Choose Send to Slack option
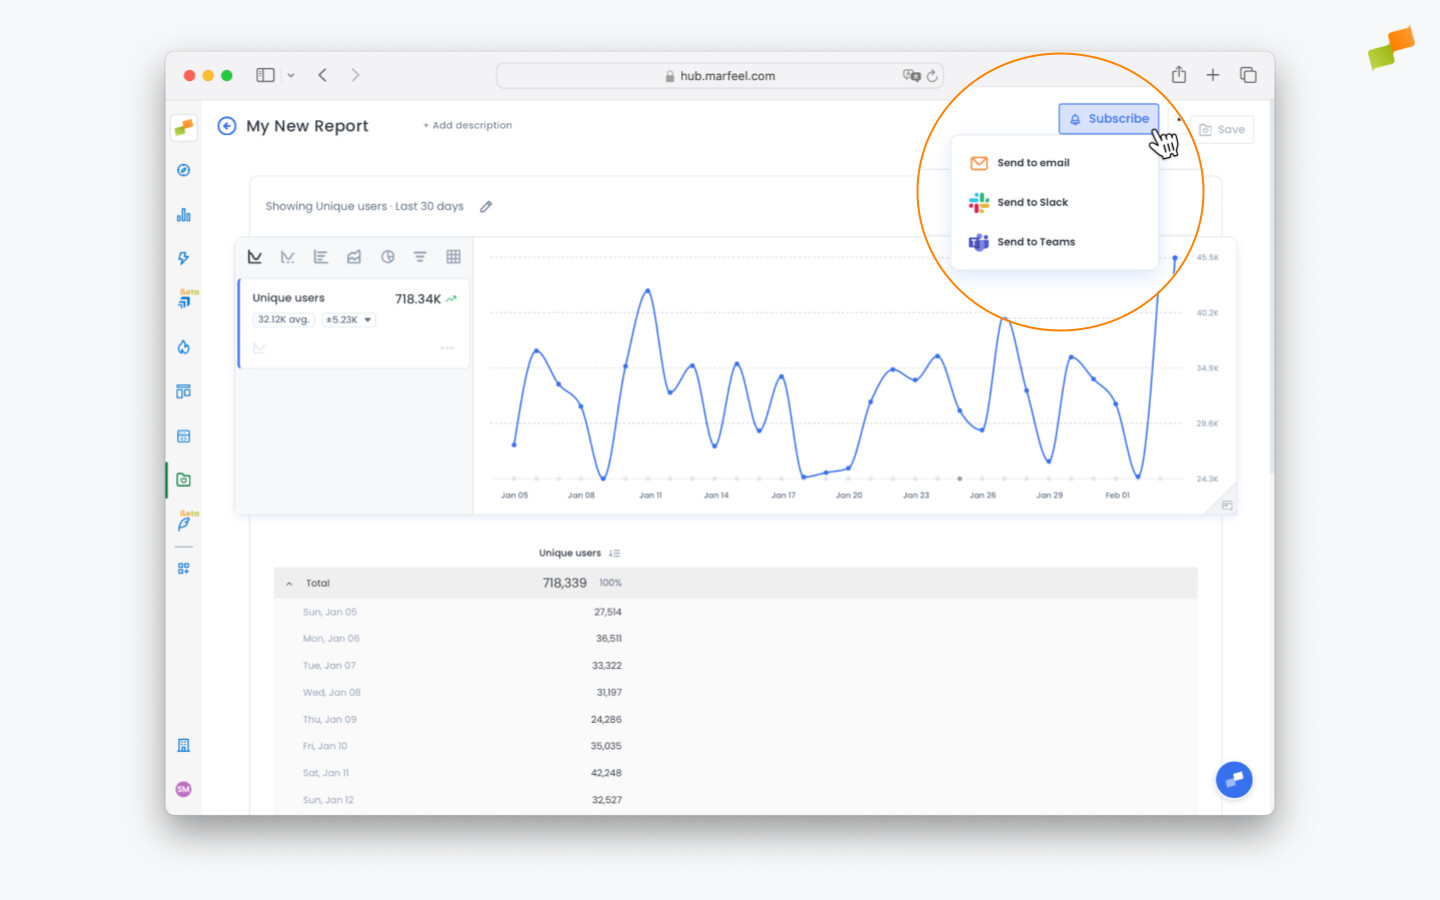The width and height of the screenshot is (1440, 900). click(x=1031, y=202)
